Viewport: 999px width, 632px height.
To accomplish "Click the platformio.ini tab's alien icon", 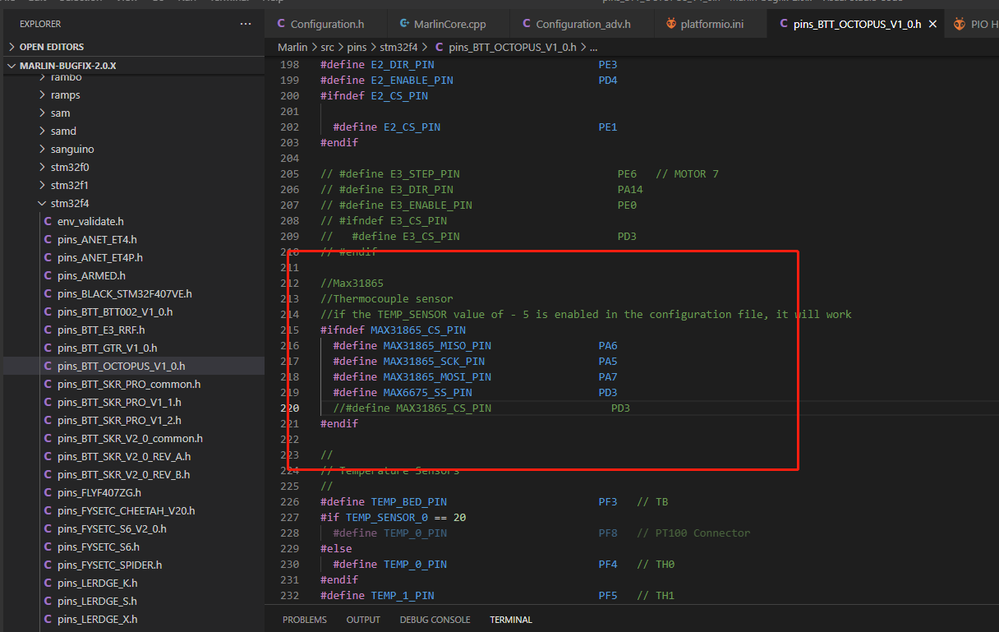I will (671, 24).
